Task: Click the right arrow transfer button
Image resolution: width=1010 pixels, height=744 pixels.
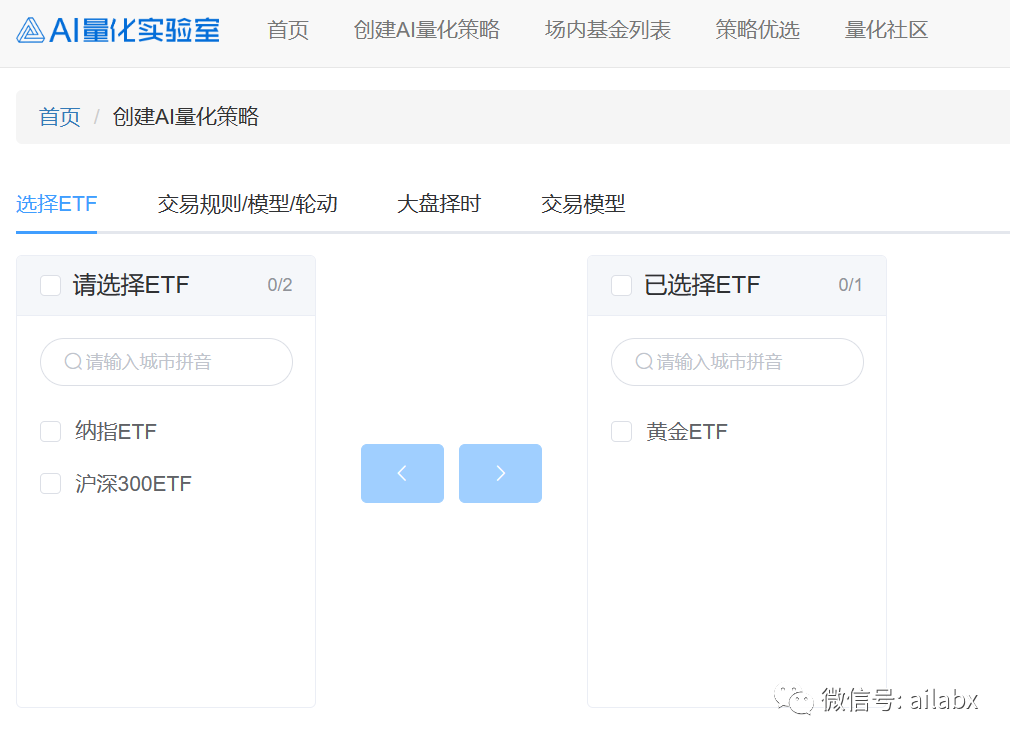Action: 500,473
